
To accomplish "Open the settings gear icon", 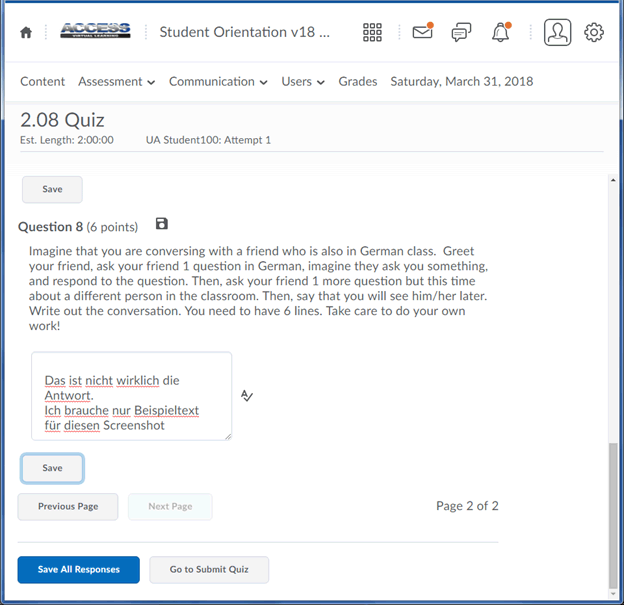I will [x=594, y=33].
